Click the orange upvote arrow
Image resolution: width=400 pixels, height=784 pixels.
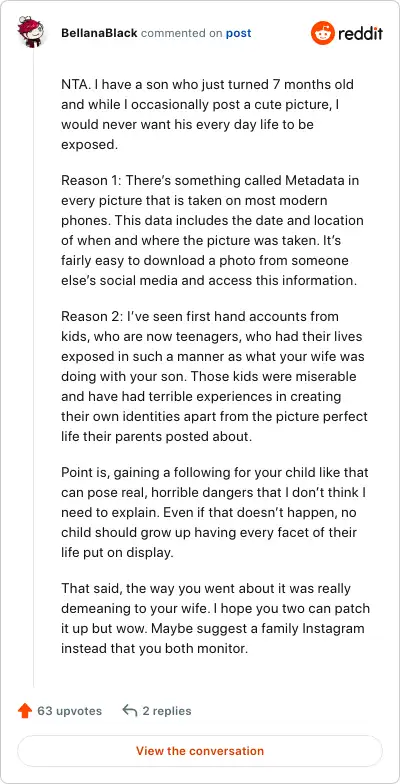(25, 710)
